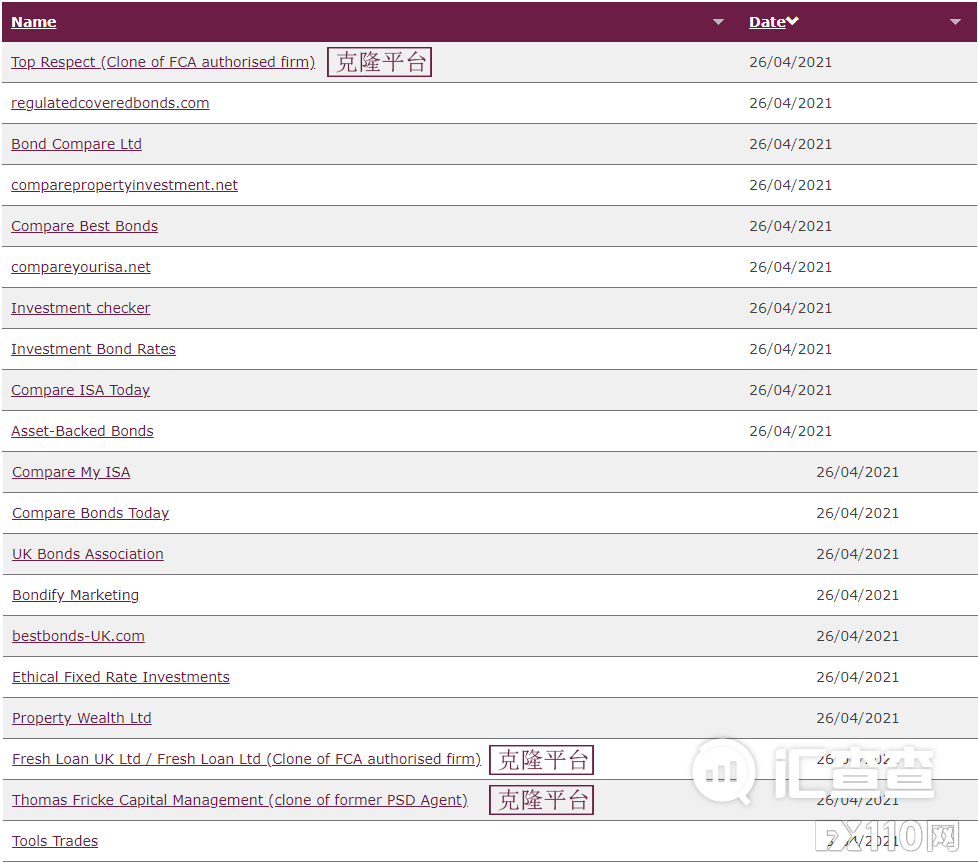Open regulatedcoveredbonds.com entry
This screenshot has height=865, width=978.
tap(110, 103)
